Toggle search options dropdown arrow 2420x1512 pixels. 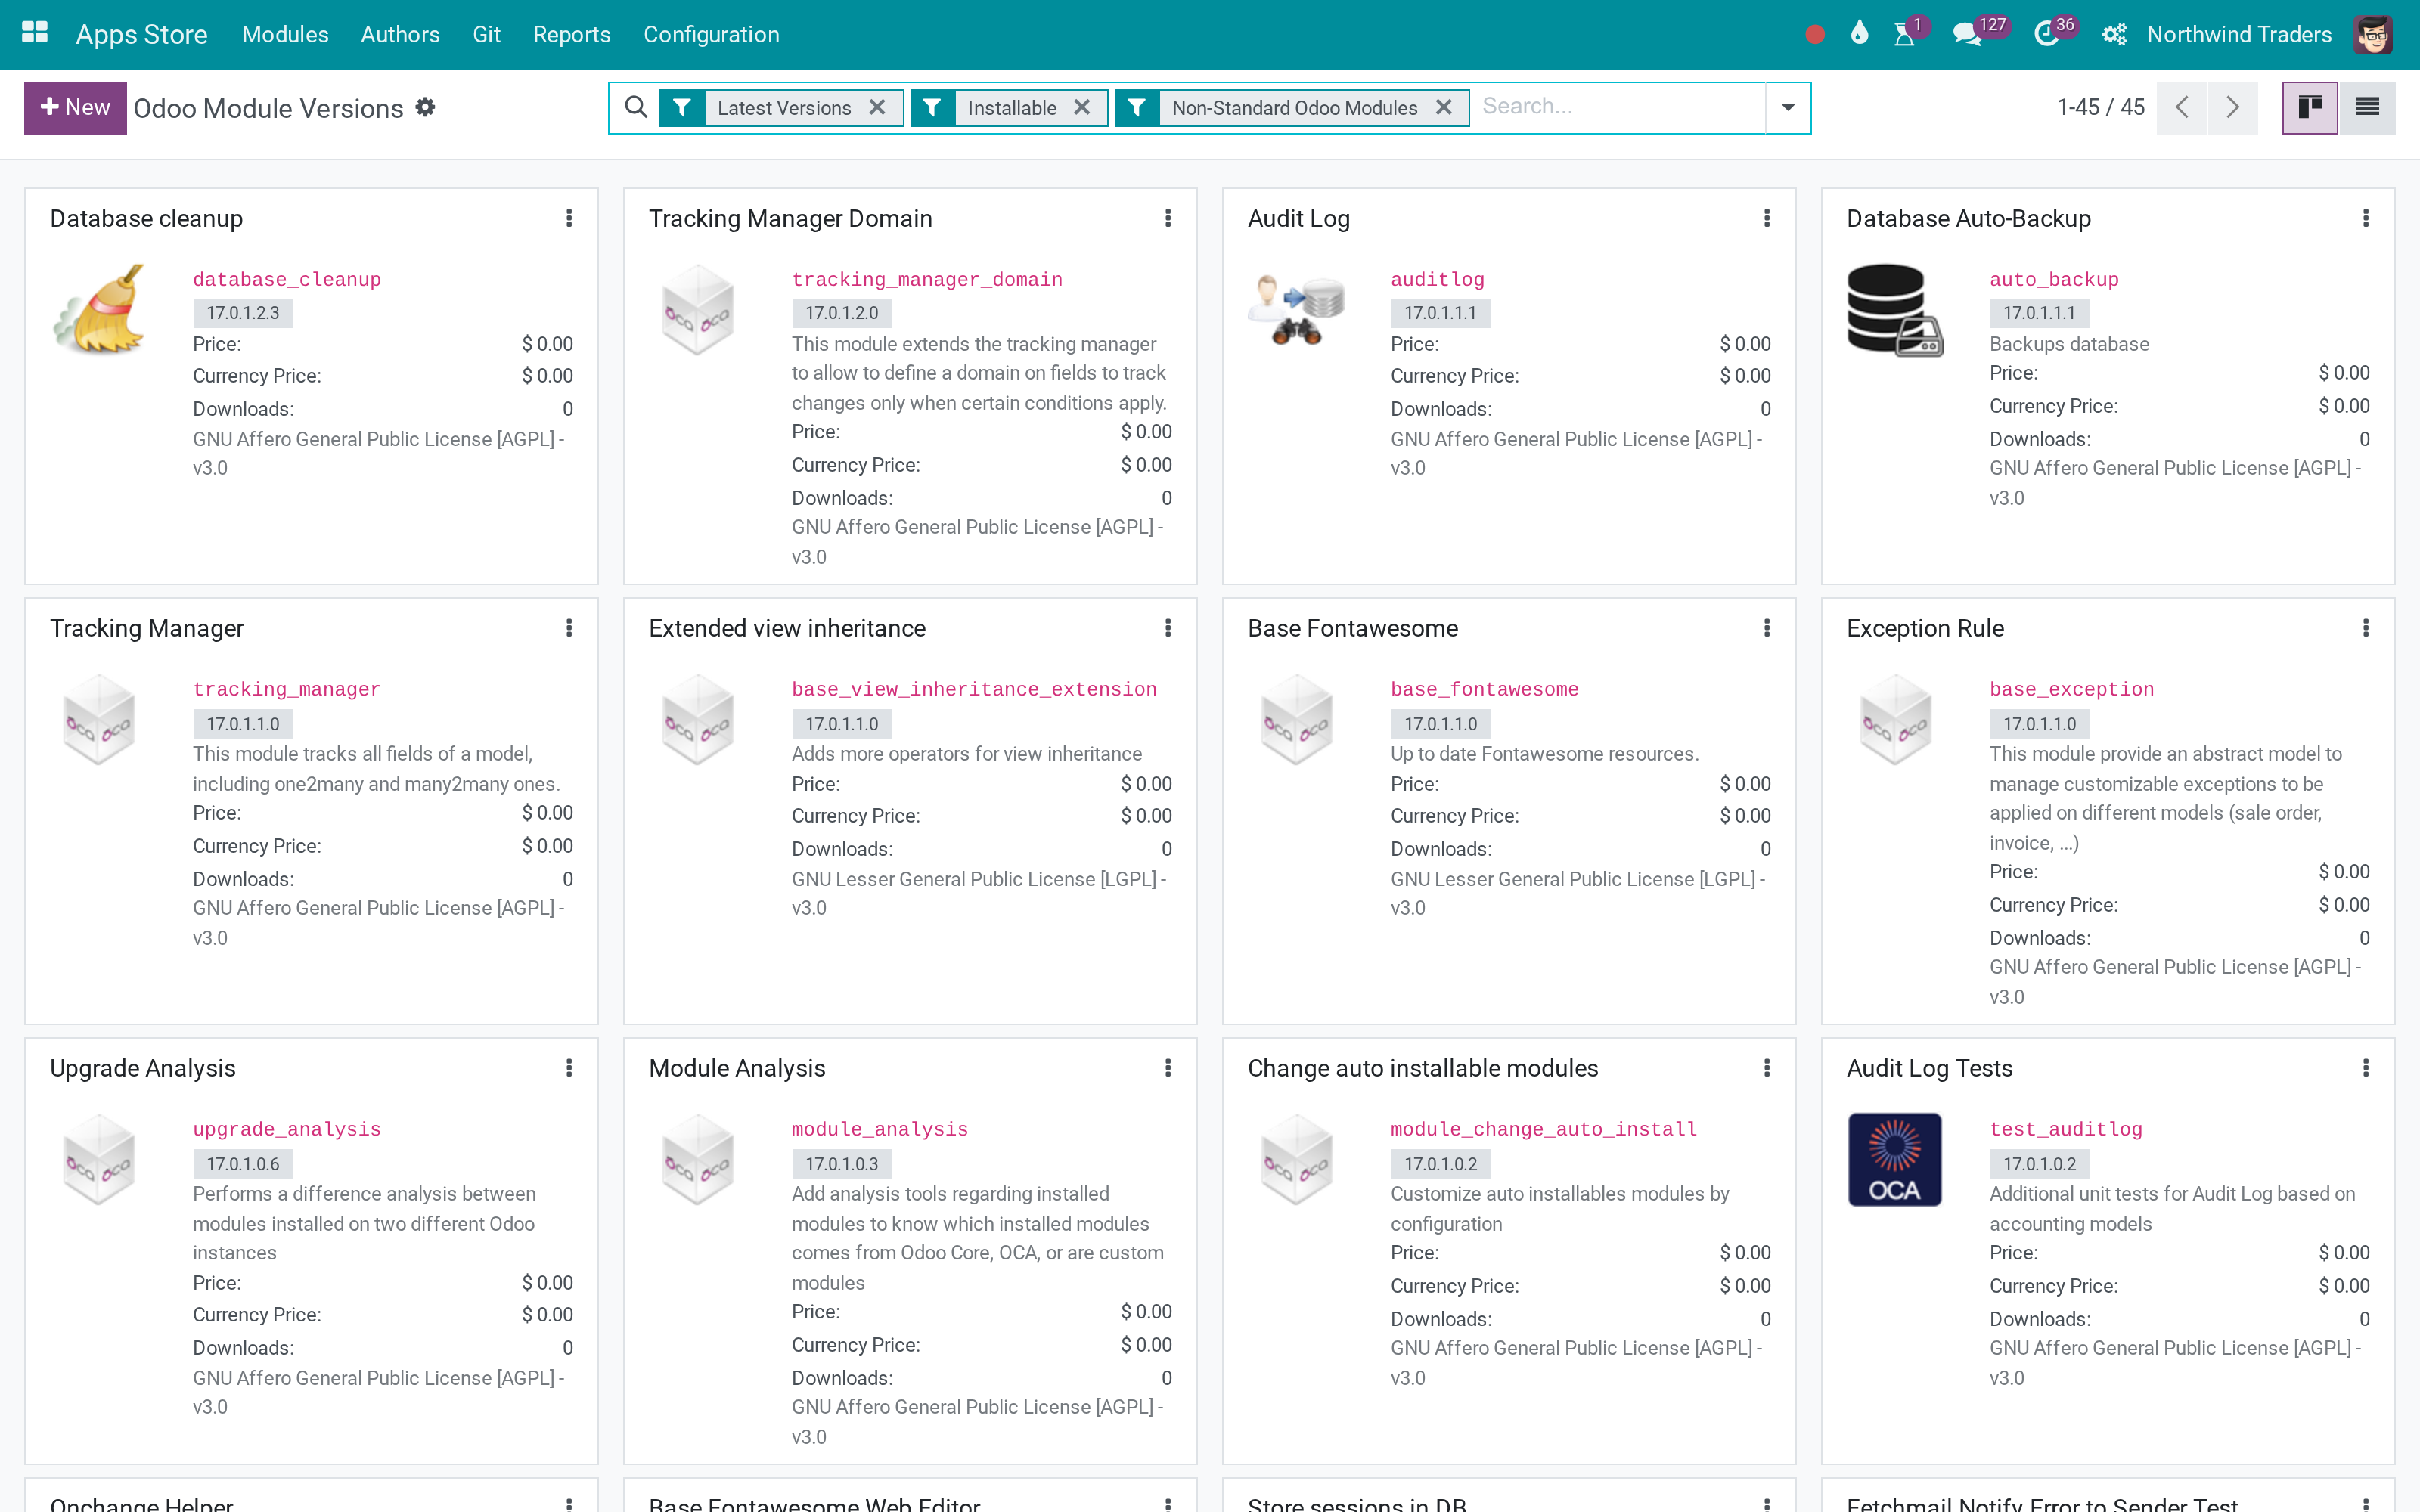click(x=1788, y=107)
